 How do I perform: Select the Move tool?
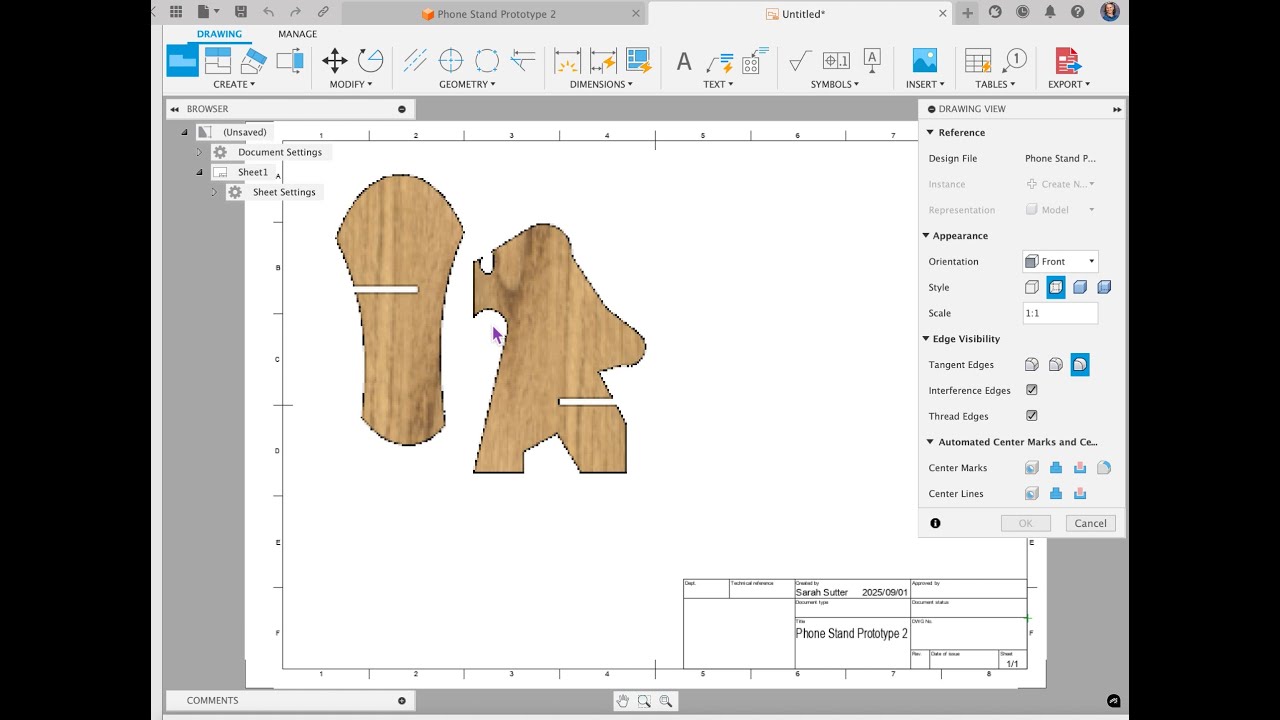[335, 61]
